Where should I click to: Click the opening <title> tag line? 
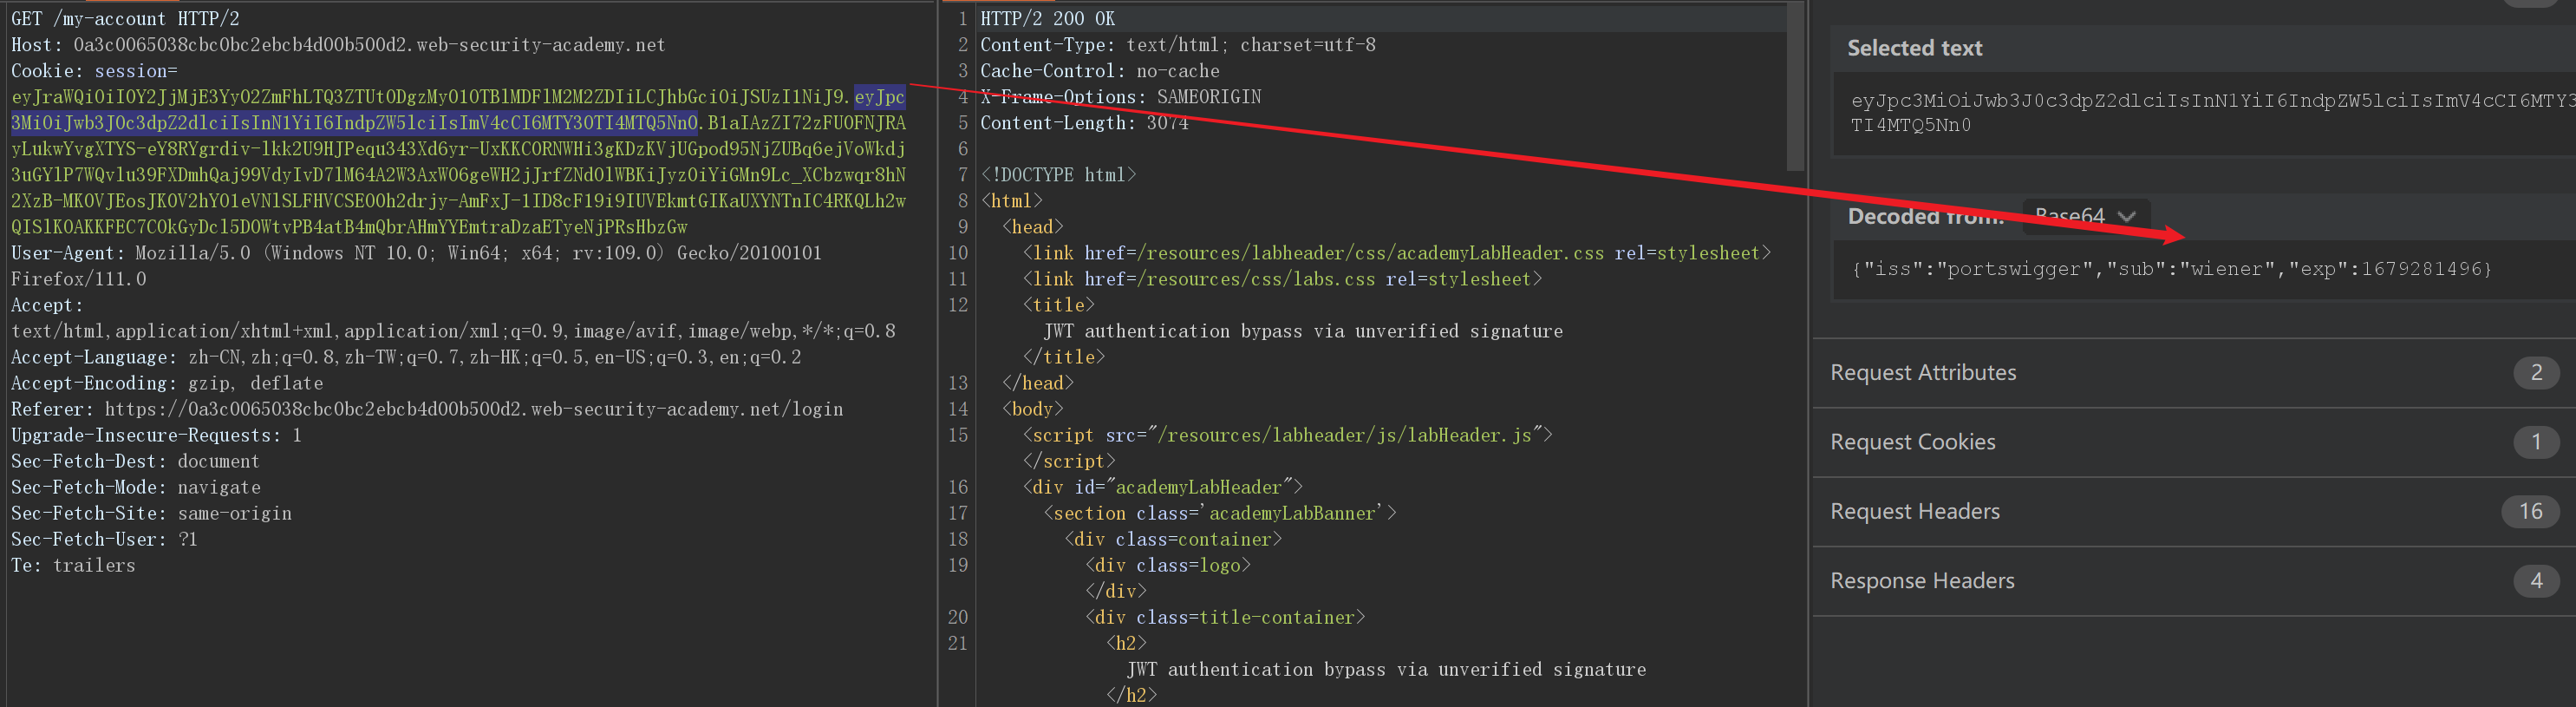[1058, 305]
